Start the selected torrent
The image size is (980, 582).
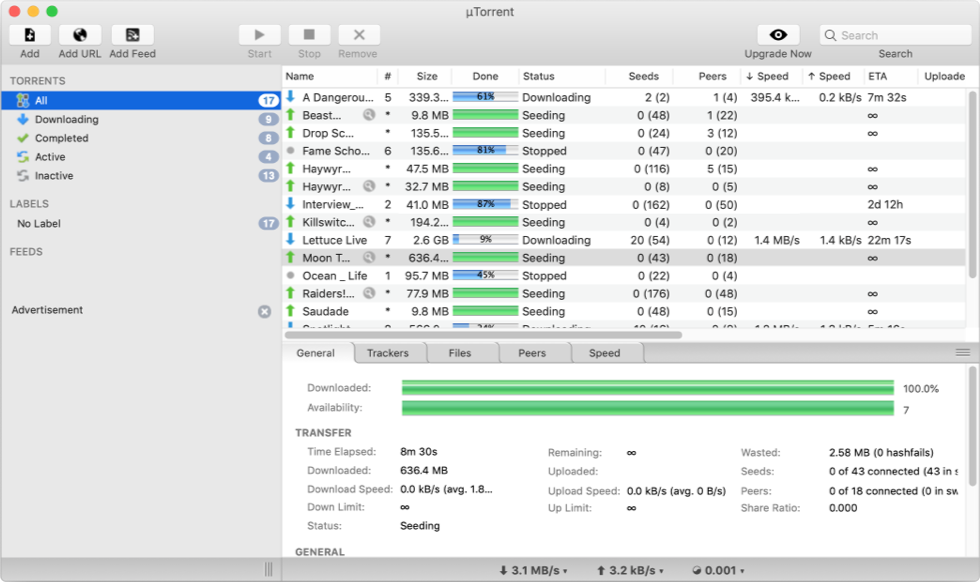(x=259, y=33)
